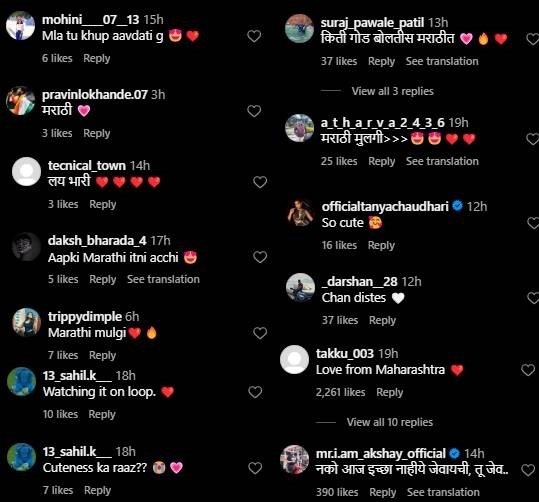Open suraj_pawale_patil's username link
Screen dimensions: 539x502
(372, 23)
